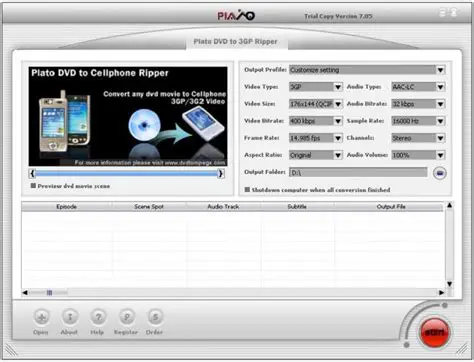Click horizontal scroll left arrow

(25, 293)
